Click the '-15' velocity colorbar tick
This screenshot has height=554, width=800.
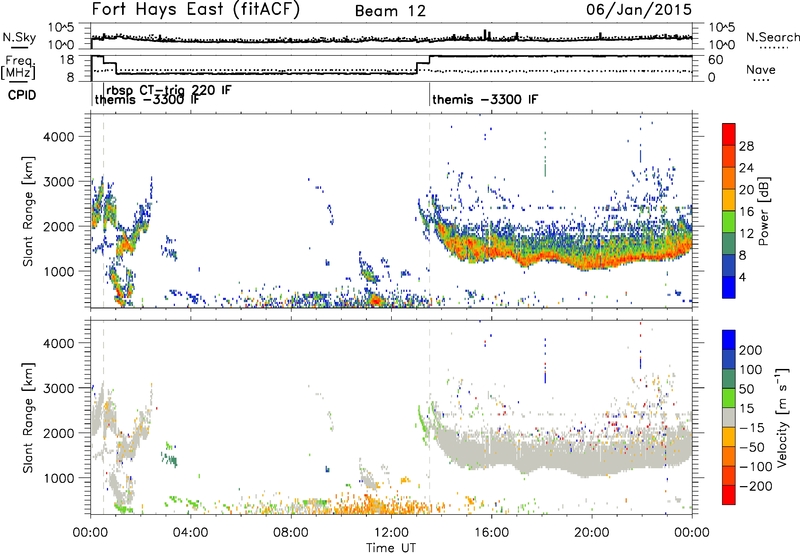[x=751, y=427]
